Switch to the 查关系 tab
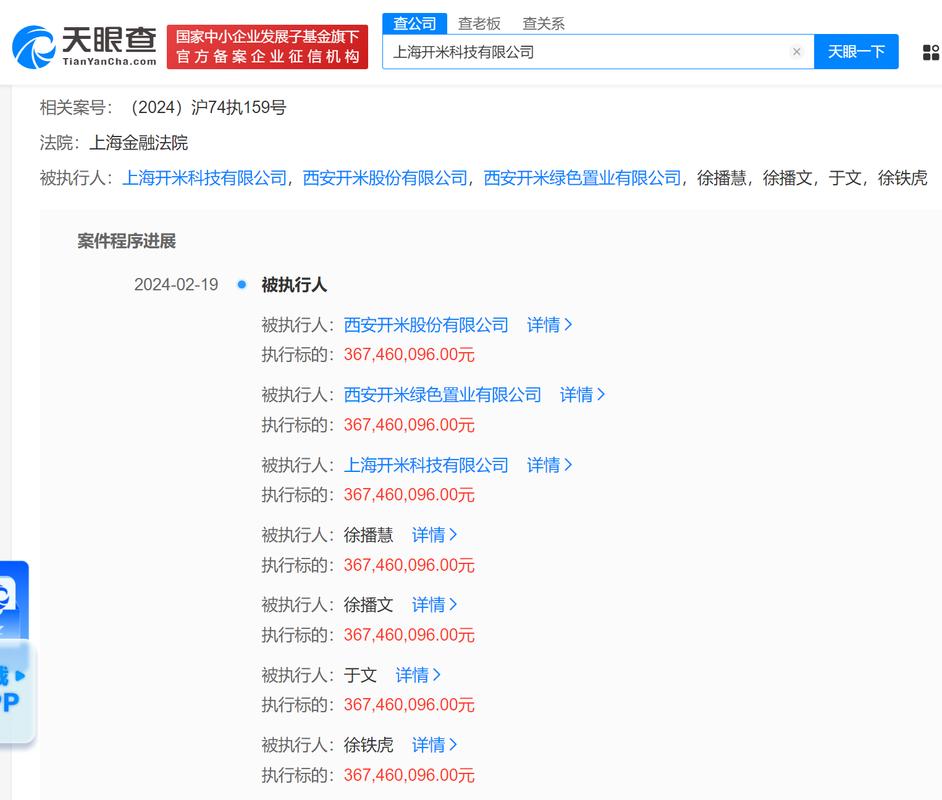942x800 pixels. pos(544,23)
